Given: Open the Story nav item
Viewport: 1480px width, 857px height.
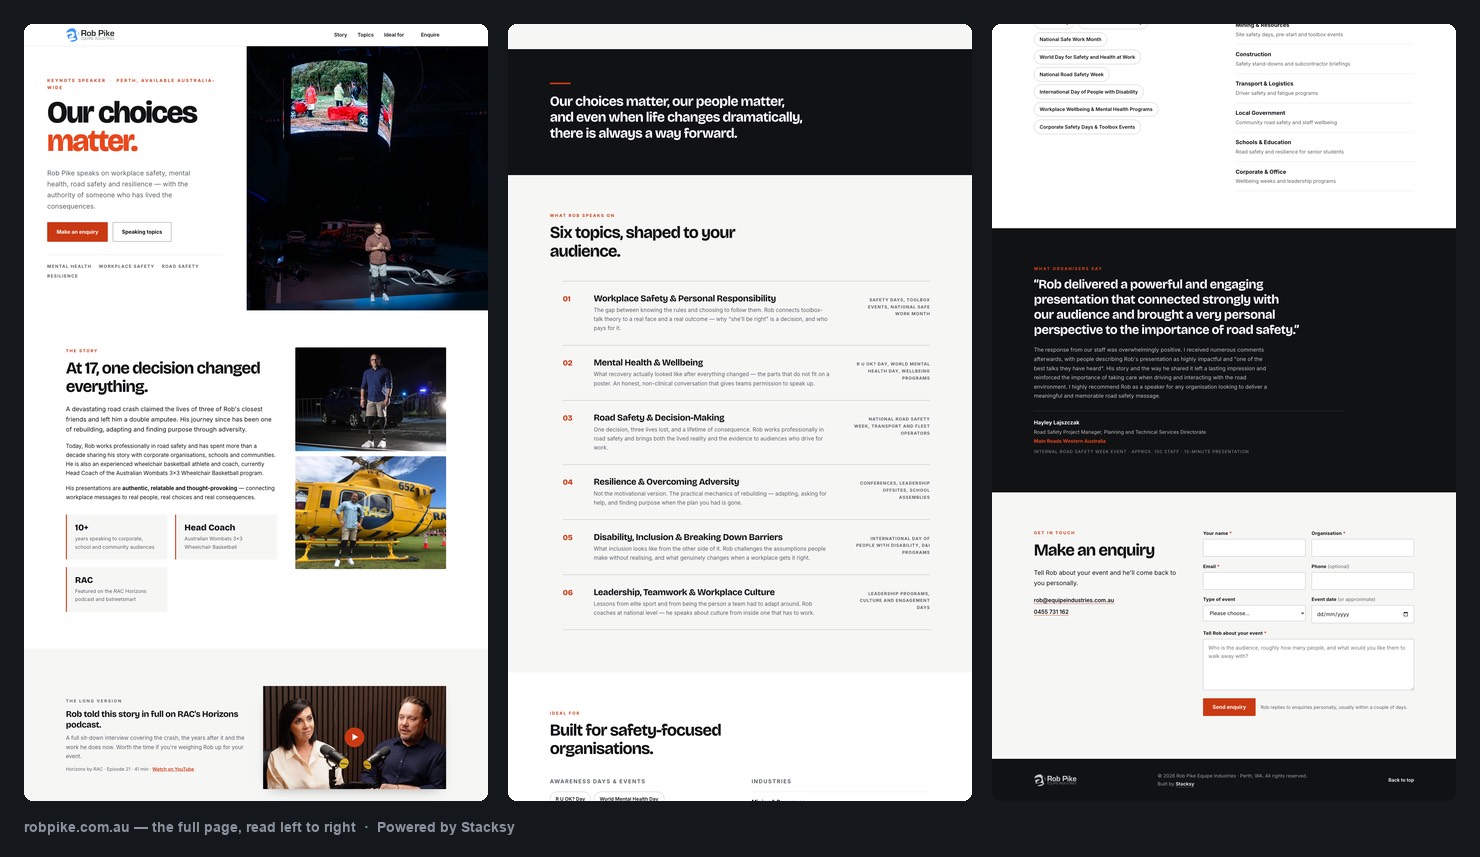Looking at the screenshot, I should click(340, 35).
